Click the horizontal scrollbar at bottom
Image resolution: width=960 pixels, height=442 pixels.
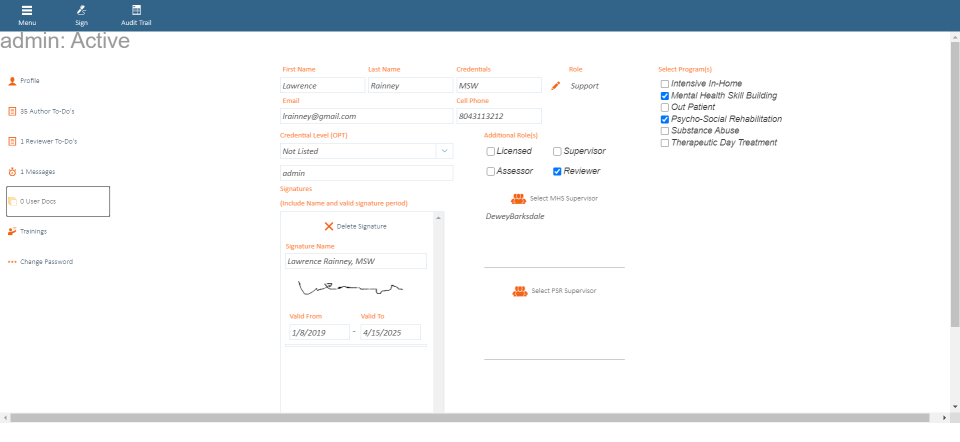tap(470, 417)
